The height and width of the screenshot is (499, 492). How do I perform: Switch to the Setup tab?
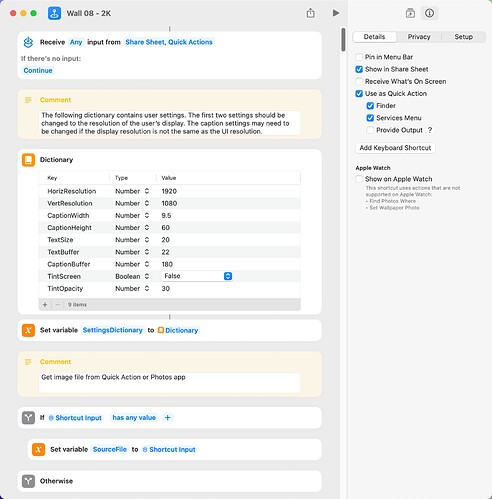[x=464, y=37]
